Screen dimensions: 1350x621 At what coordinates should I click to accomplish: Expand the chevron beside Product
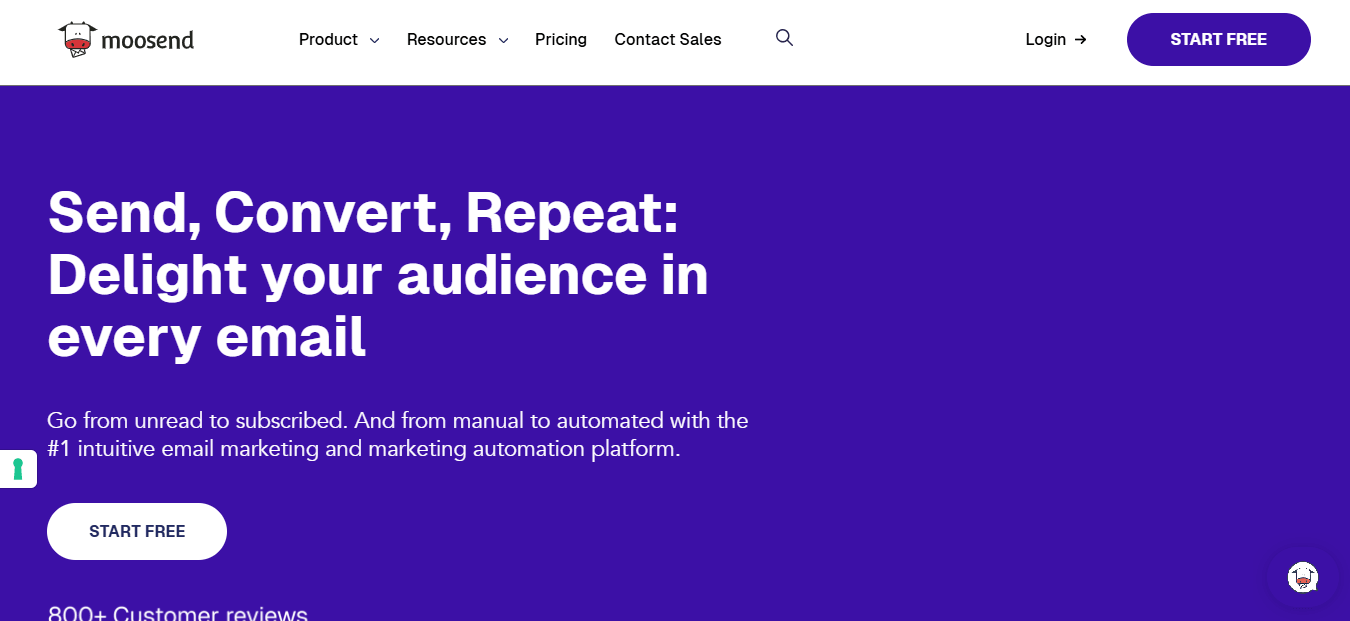pos(374,41)
